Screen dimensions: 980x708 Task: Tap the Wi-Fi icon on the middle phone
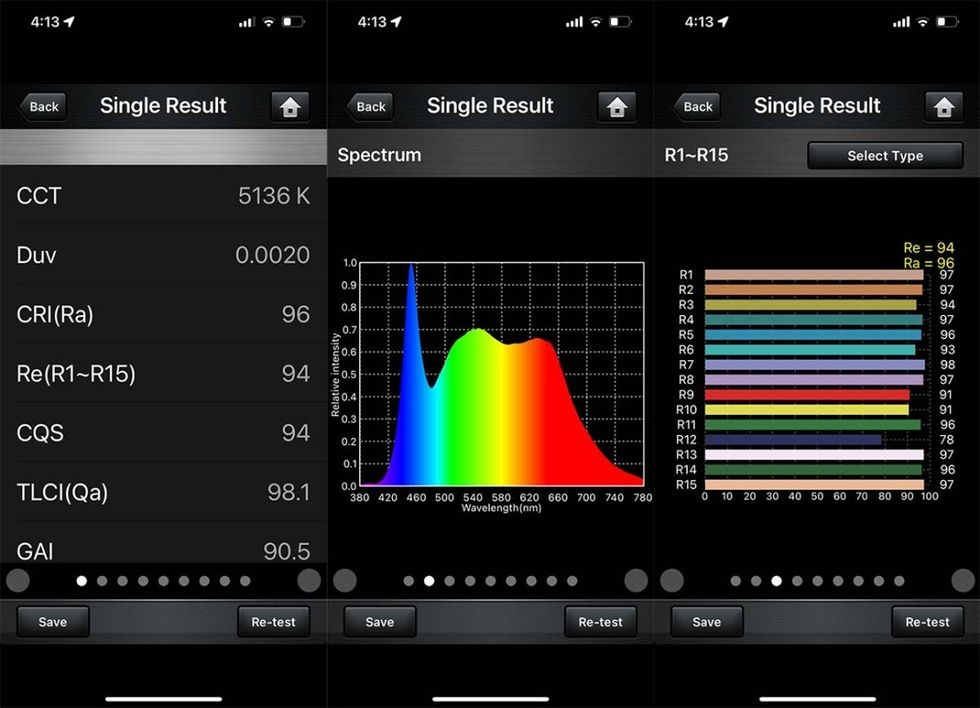596,22
